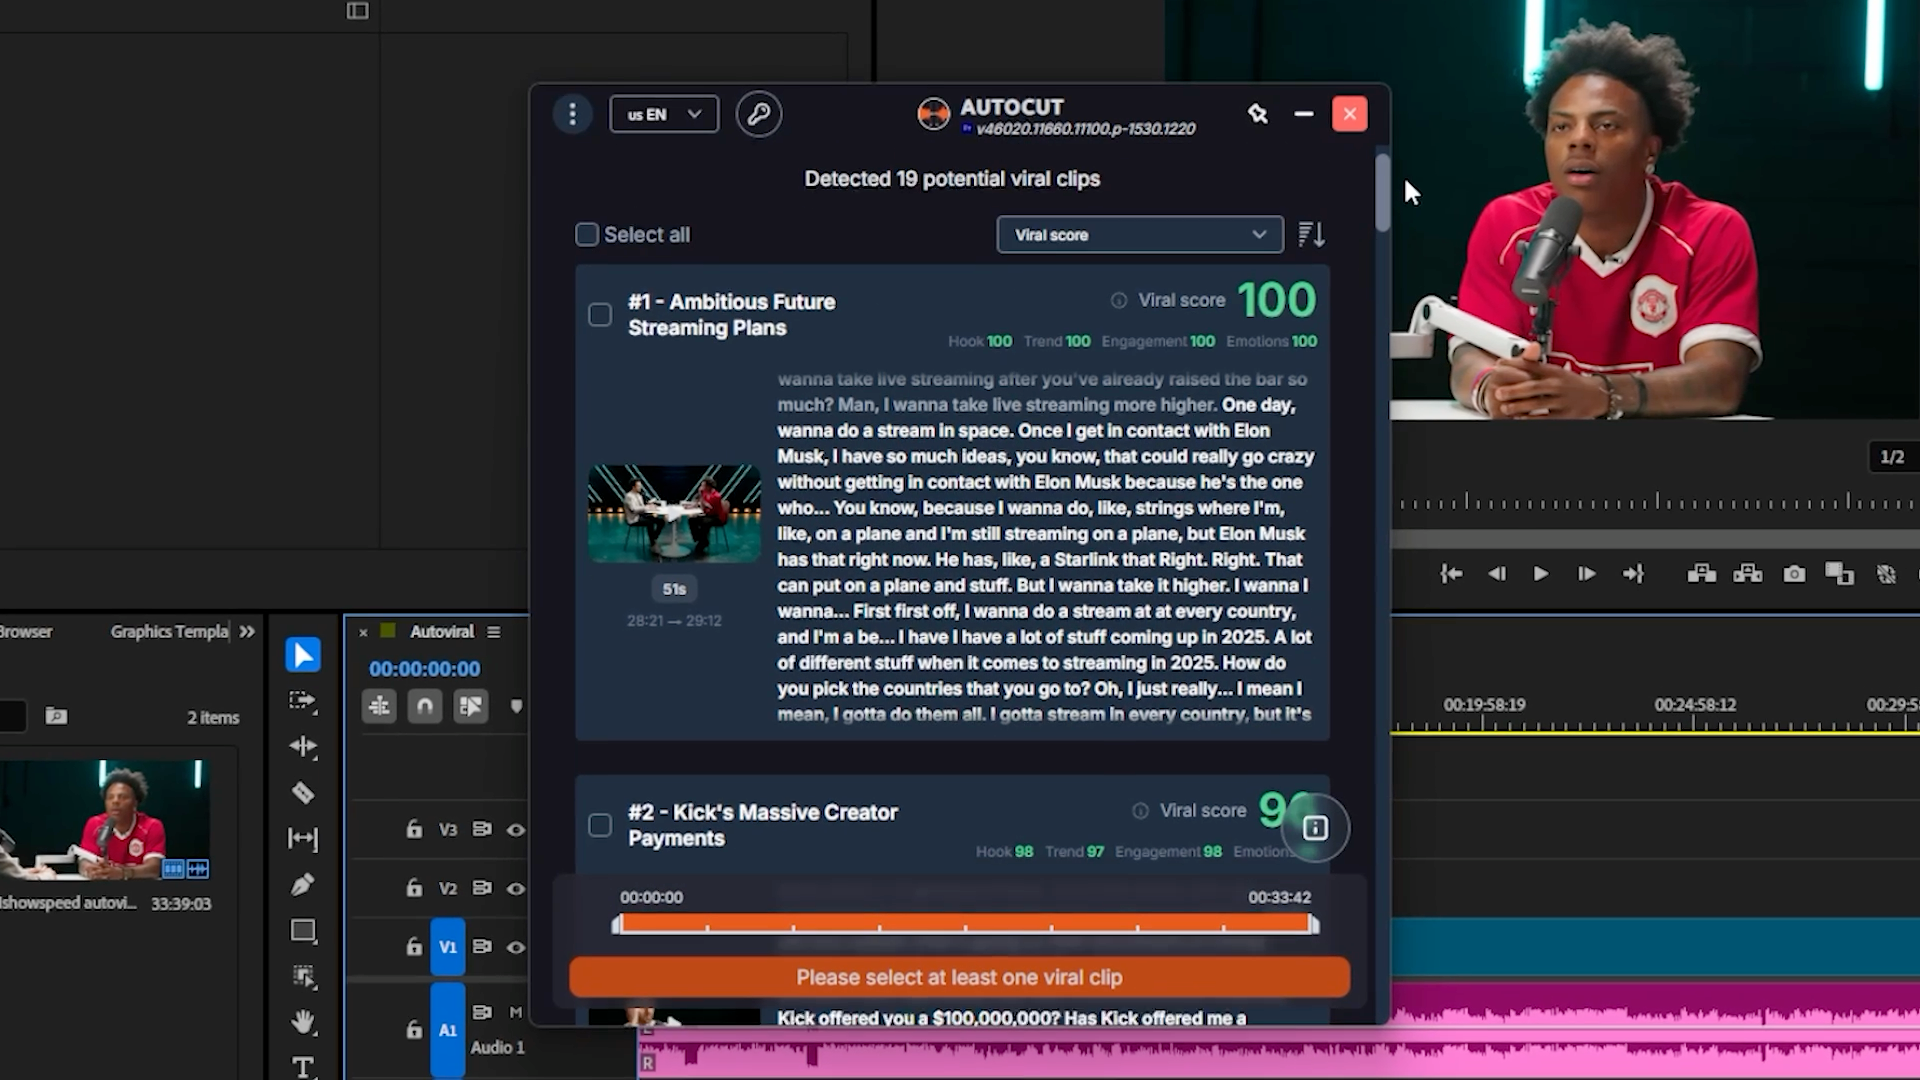Click the Extract button in Program Monitor
Image resolution: width=1920 pixels, height=1080 pixels.
[1748, 574]
